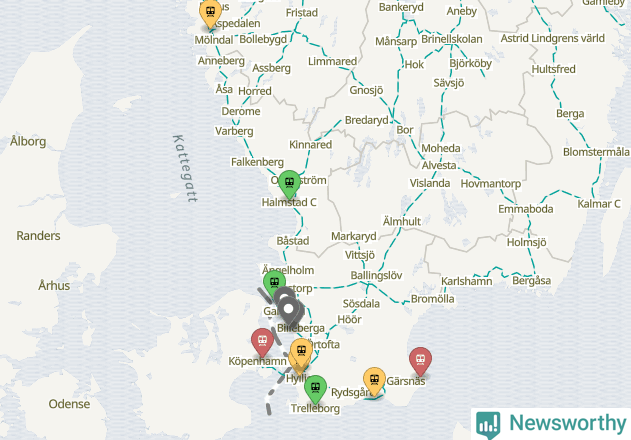Click the red train marker at Gärsnäs
This screenshot has height=440, width=631.
tap(421, 362)
